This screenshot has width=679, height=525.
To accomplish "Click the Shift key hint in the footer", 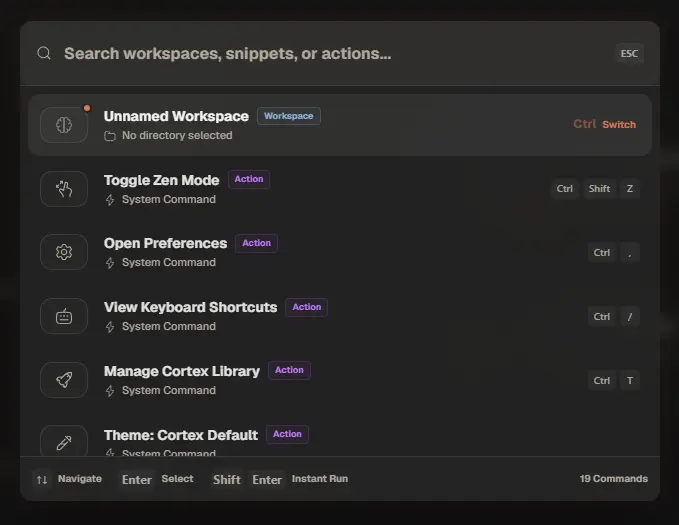I will 226,480.
